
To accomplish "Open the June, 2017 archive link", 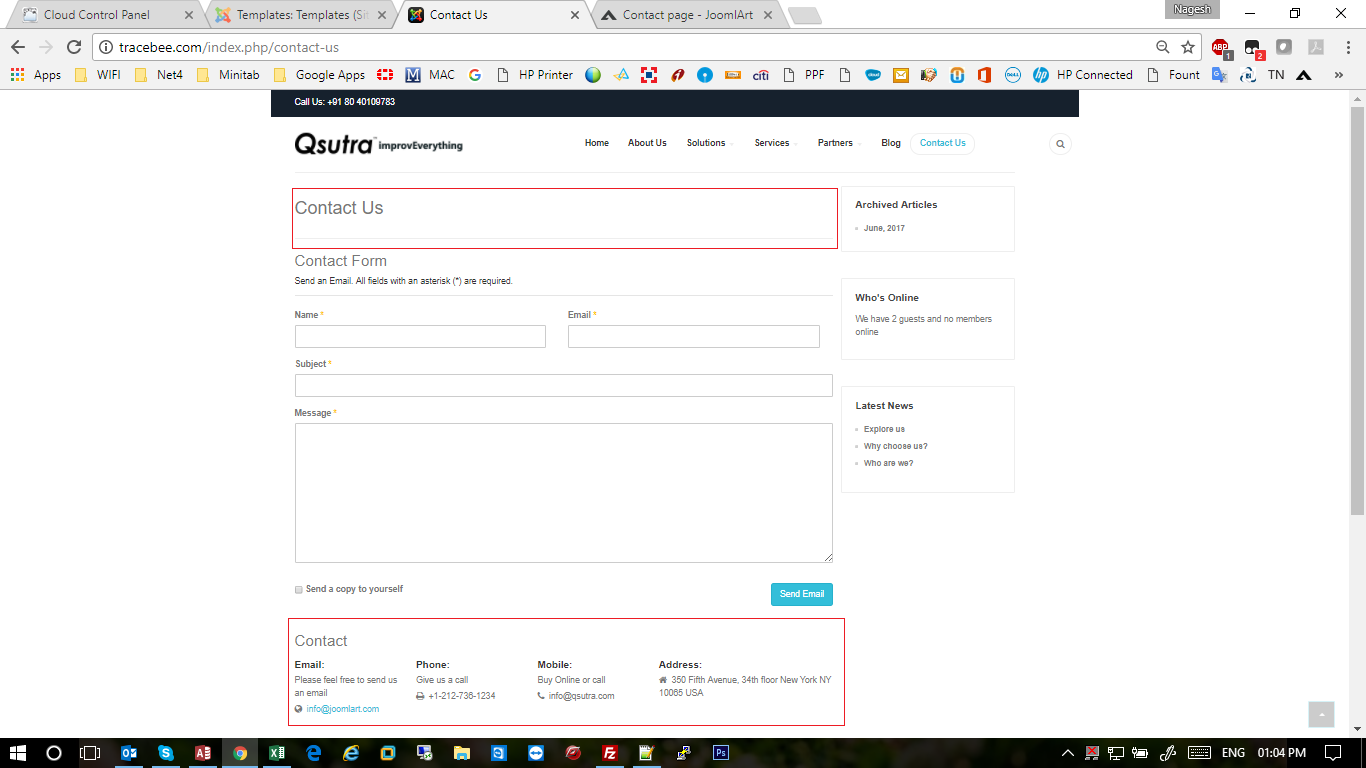I will tap(884, 228).
